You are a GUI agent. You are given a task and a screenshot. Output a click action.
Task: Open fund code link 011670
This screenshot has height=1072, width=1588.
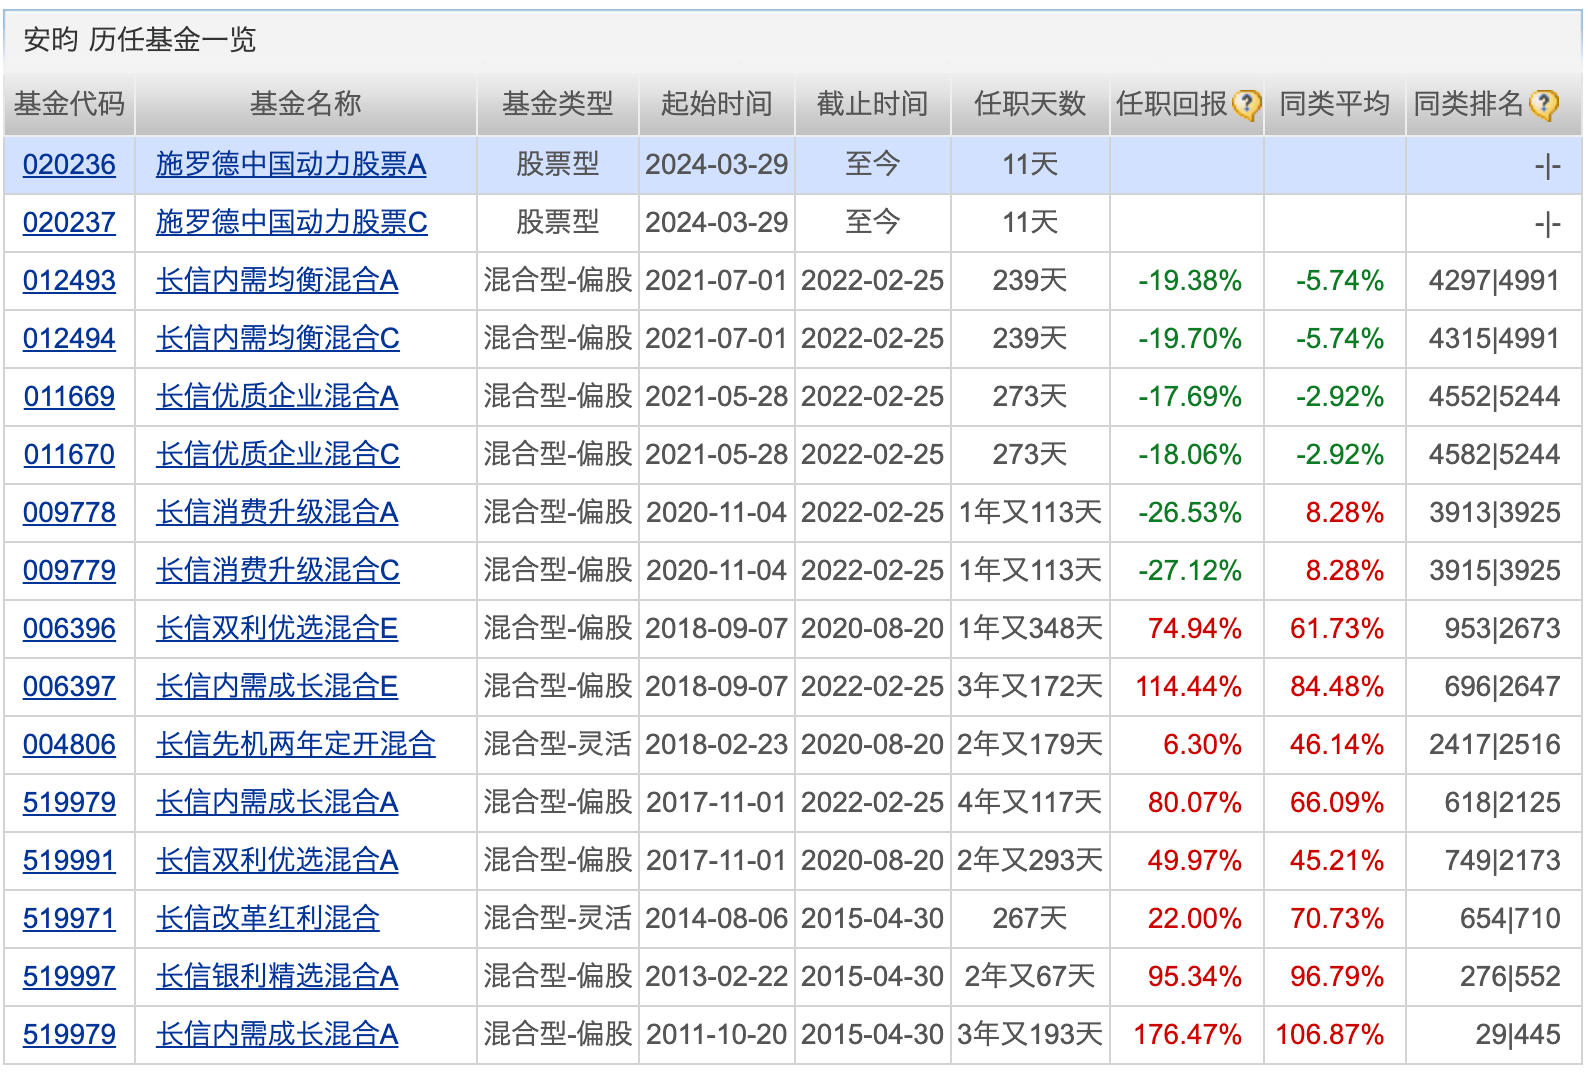tap(69, 455)
